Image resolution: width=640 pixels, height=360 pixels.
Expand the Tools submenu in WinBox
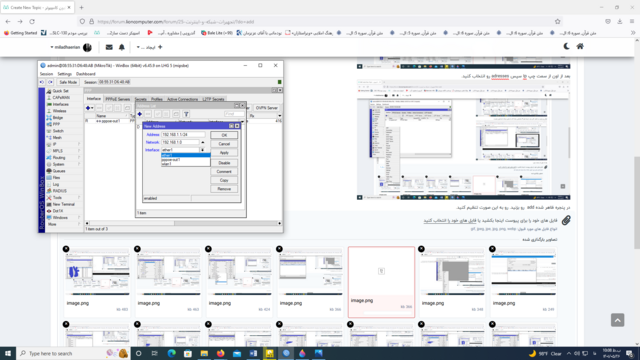[x=64, y=198]
